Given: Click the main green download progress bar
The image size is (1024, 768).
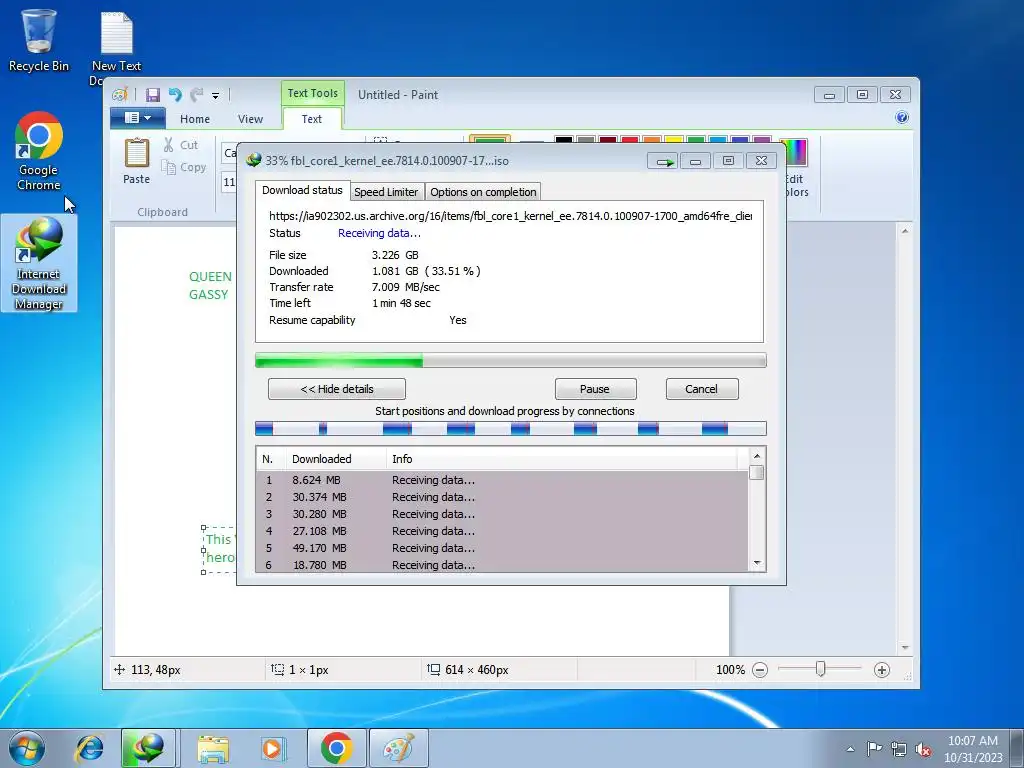Looking at the screenshot, I should click(x=511, y=360).
